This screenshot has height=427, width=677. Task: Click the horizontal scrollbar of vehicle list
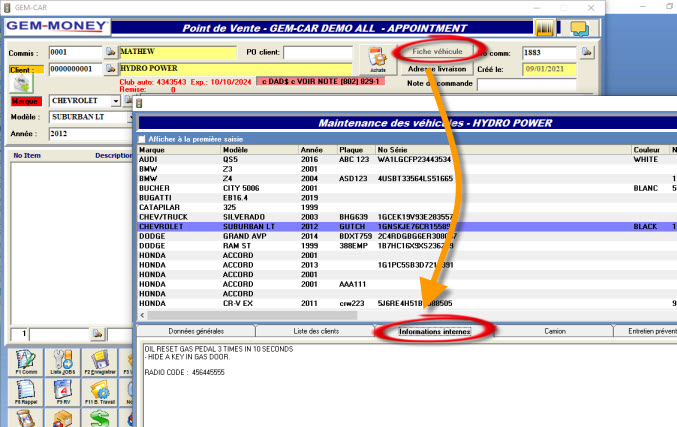click(252, 315)
